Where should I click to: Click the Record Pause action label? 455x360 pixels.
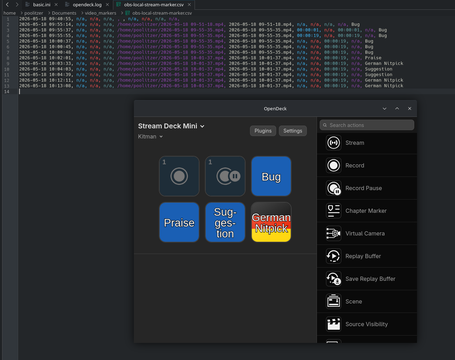click(x=364, y=188)
